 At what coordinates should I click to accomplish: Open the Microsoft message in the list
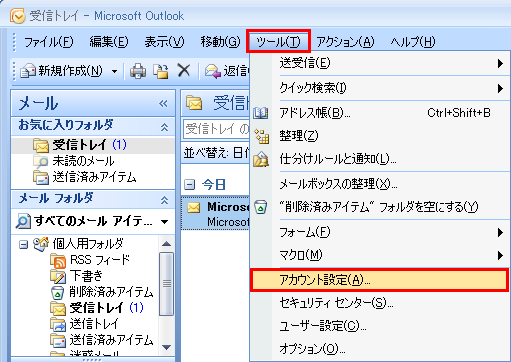coord(216,214)
